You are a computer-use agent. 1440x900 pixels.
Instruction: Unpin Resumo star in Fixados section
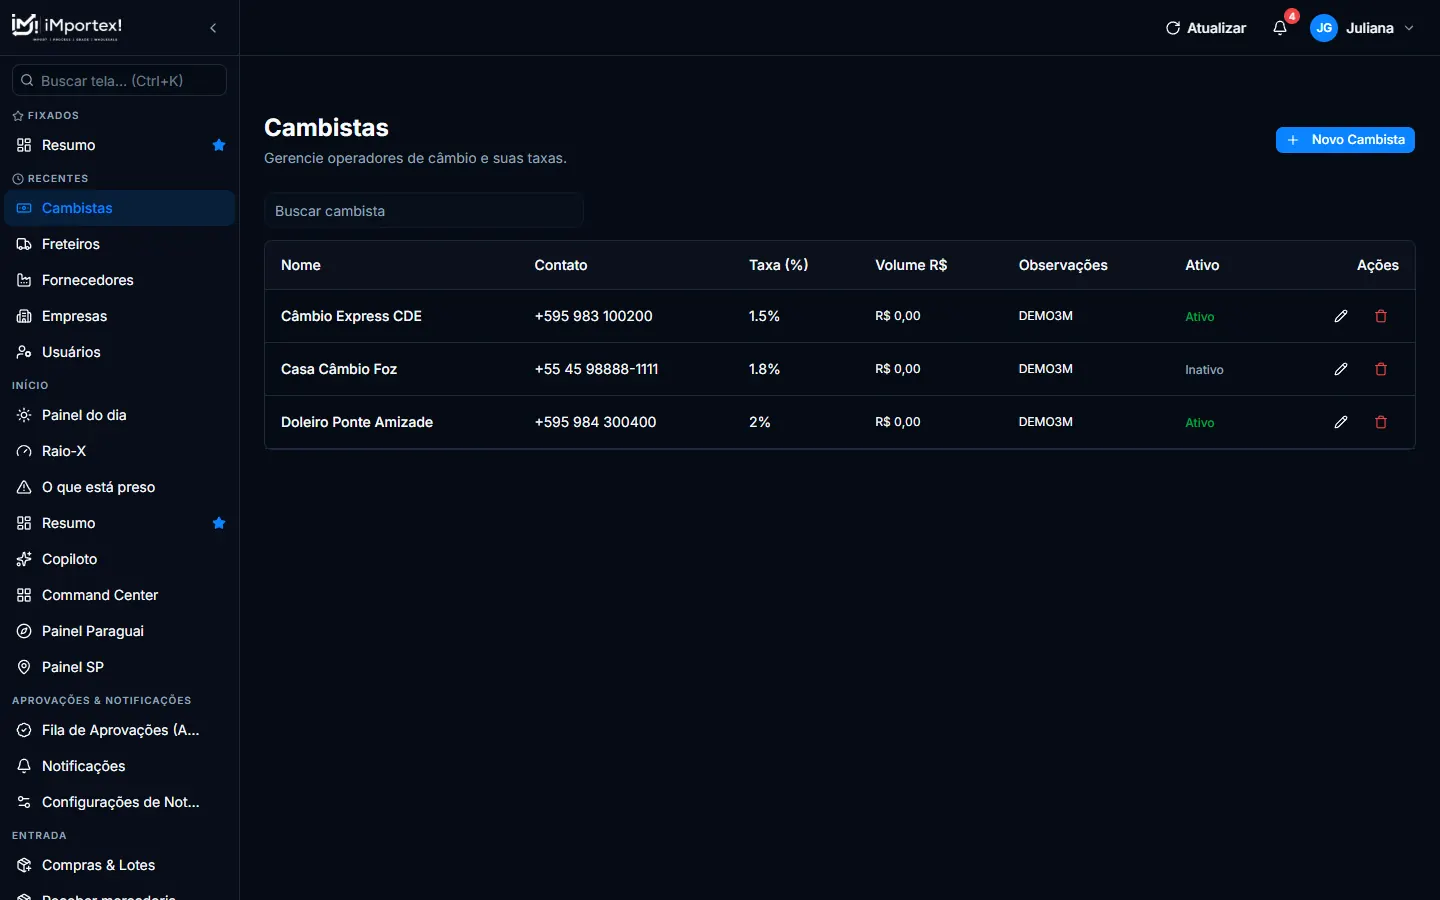click(219, 145)
